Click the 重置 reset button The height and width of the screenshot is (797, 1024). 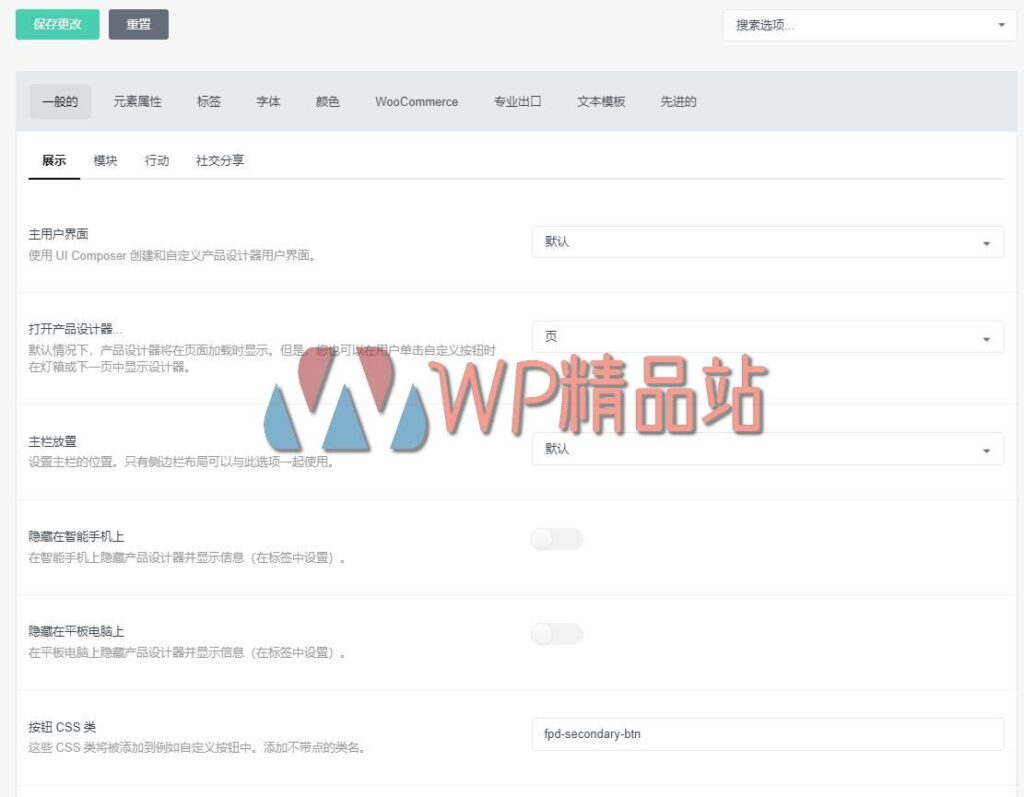click(138, 24)
